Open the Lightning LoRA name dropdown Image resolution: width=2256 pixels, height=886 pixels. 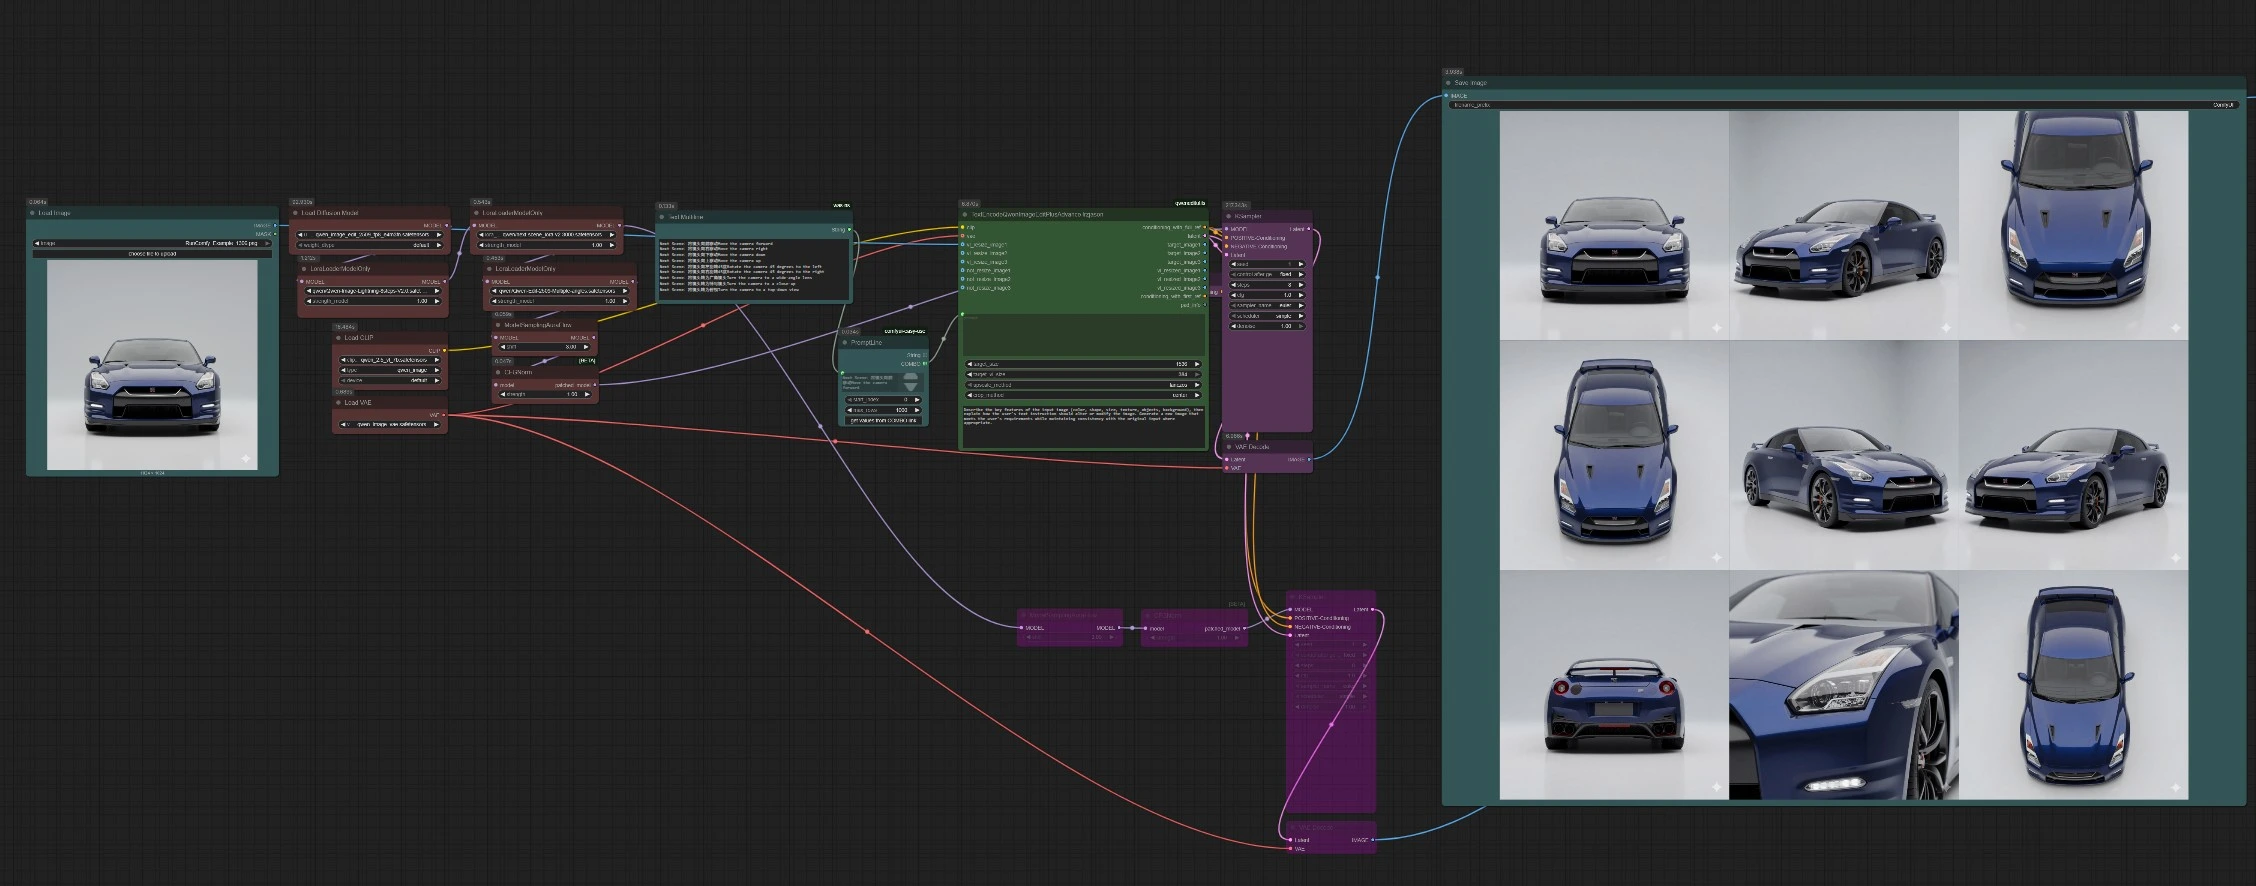pos(372,291)
